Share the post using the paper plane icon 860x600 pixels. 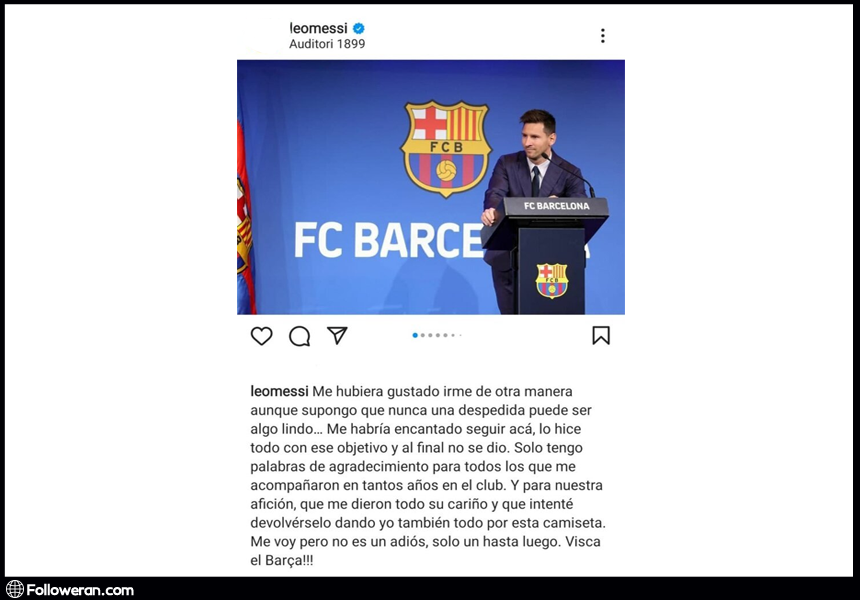coord(337,335)
